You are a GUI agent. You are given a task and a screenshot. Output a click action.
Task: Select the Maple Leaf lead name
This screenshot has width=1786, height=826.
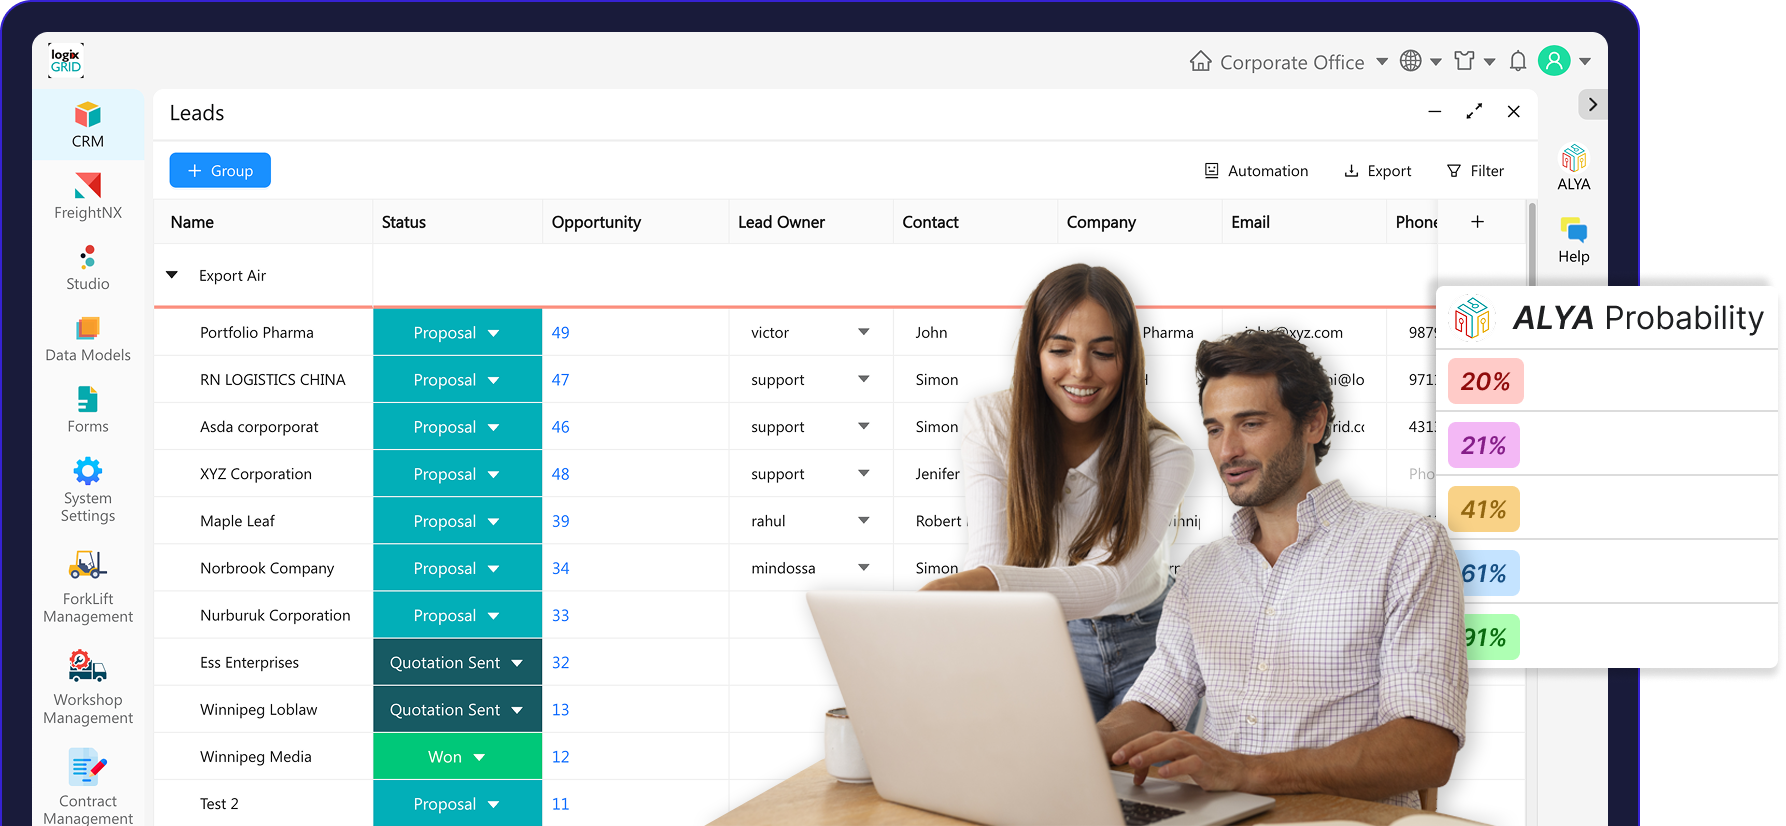point(237,521)
